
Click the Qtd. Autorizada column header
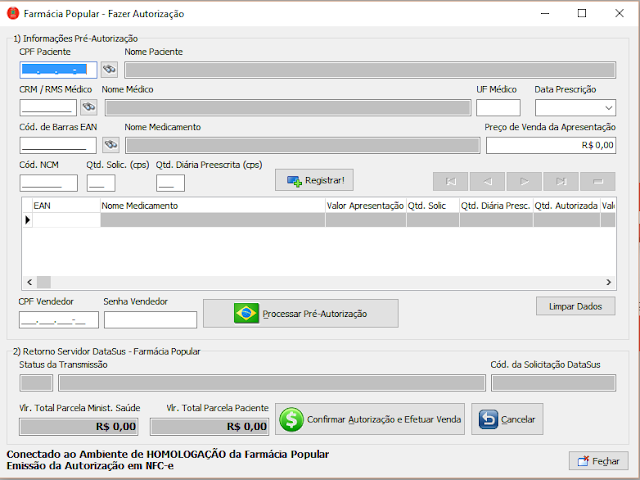coord(567,206)
